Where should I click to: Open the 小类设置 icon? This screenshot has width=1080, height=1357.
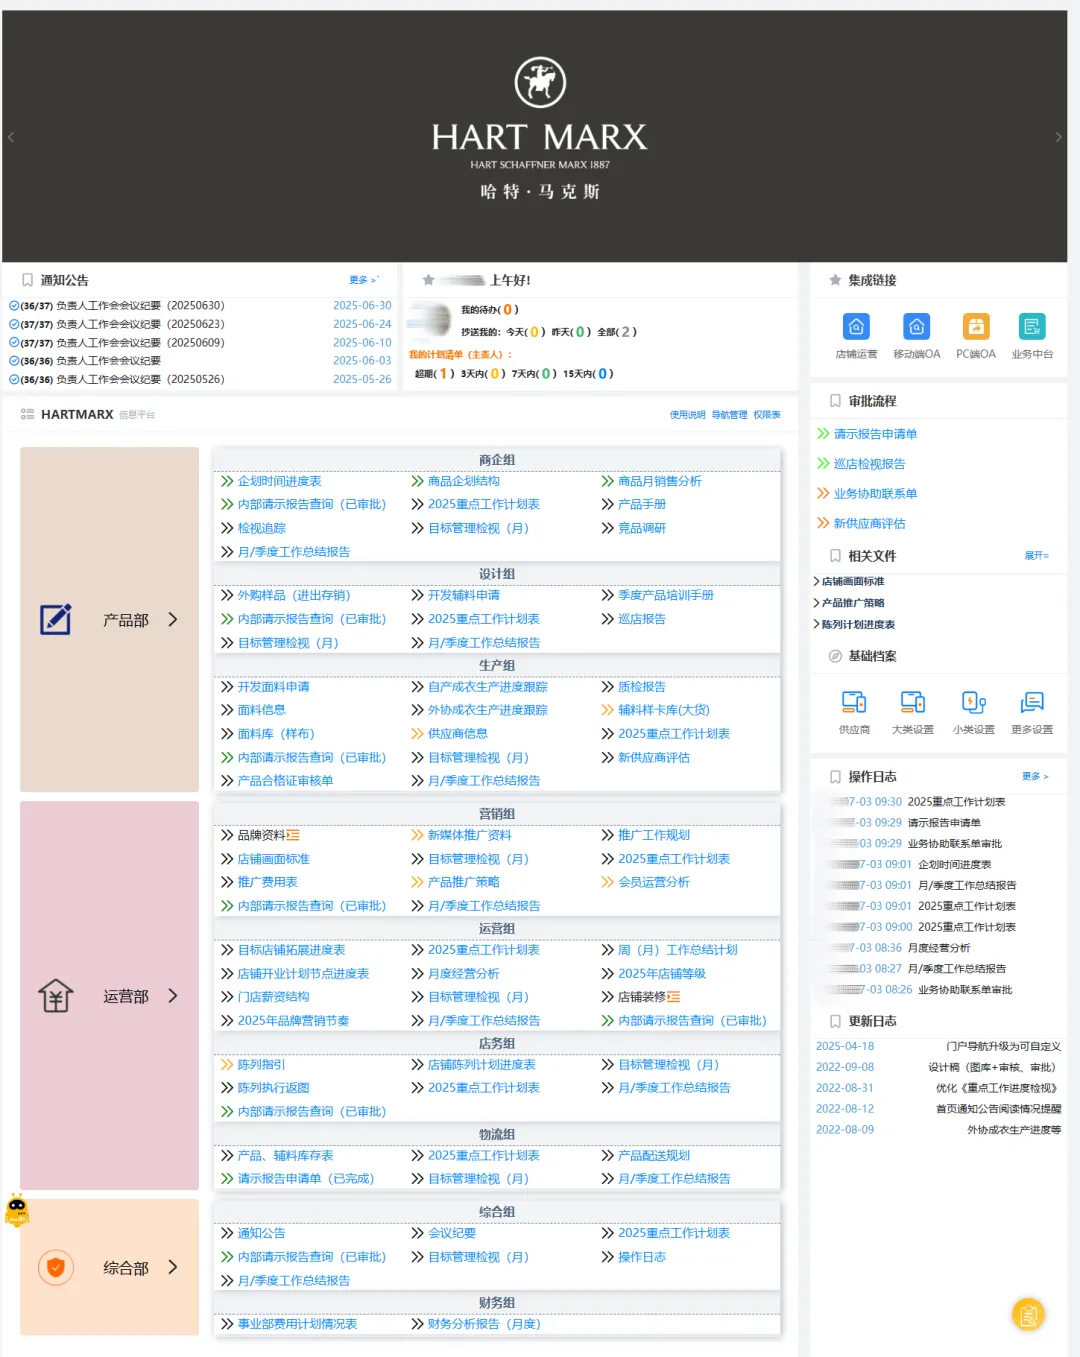pyautogui.click(x=973, y=702)
